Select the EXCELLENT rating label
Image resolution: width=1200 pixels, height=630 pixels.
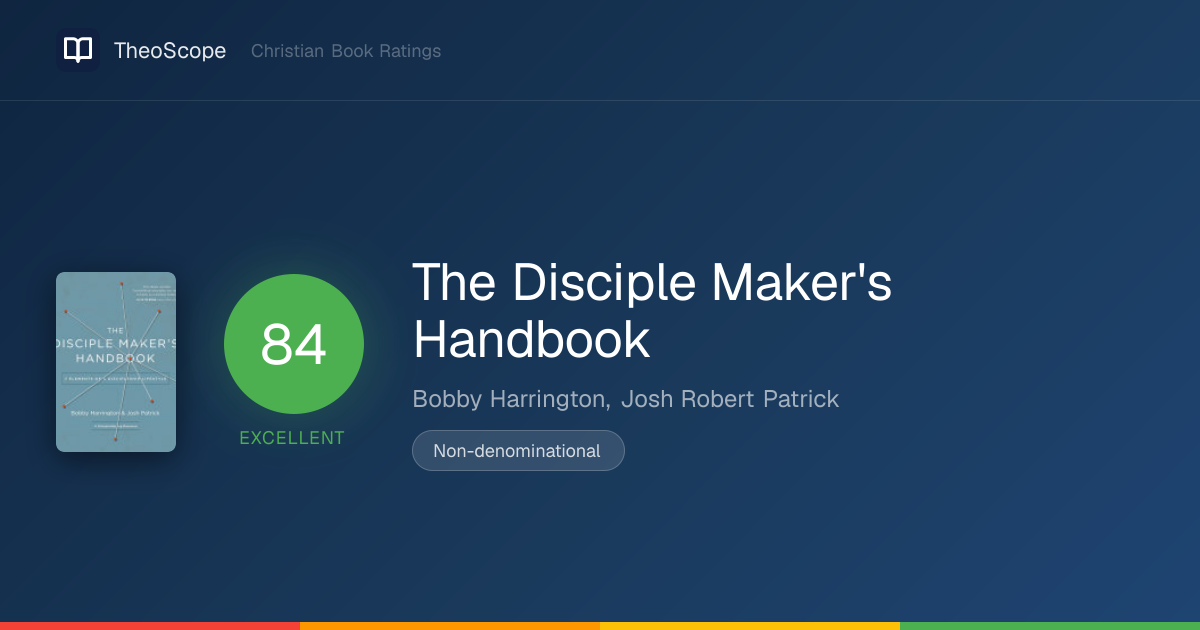pos(292,438)
